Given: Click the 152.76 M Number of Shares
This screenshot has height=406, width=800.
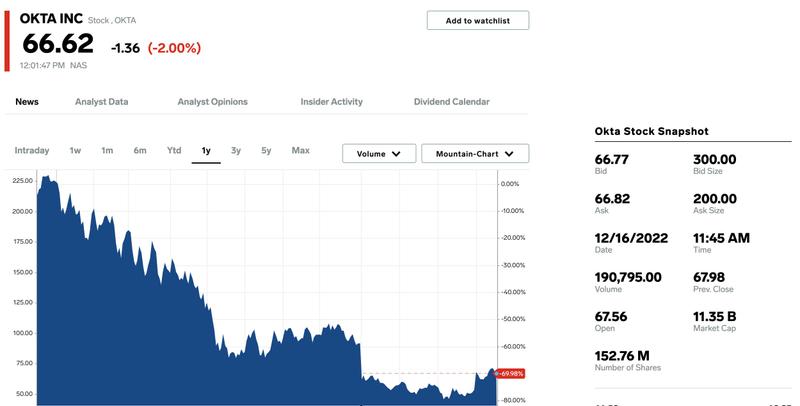Looking at the screenshot, I should [622, 356].
